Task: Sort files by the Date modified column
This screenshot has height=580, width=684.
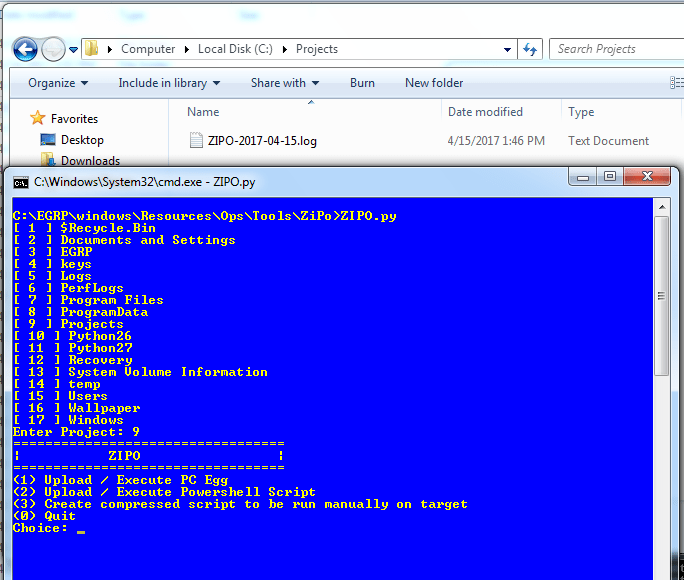Action: (x=485, y=112)
